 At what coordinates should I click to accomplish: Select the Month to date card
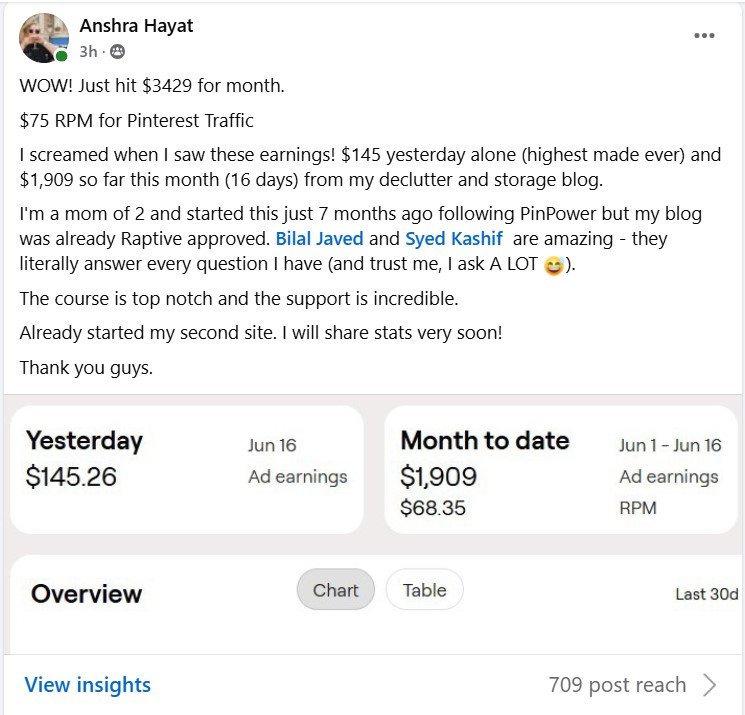pos(560,469)
